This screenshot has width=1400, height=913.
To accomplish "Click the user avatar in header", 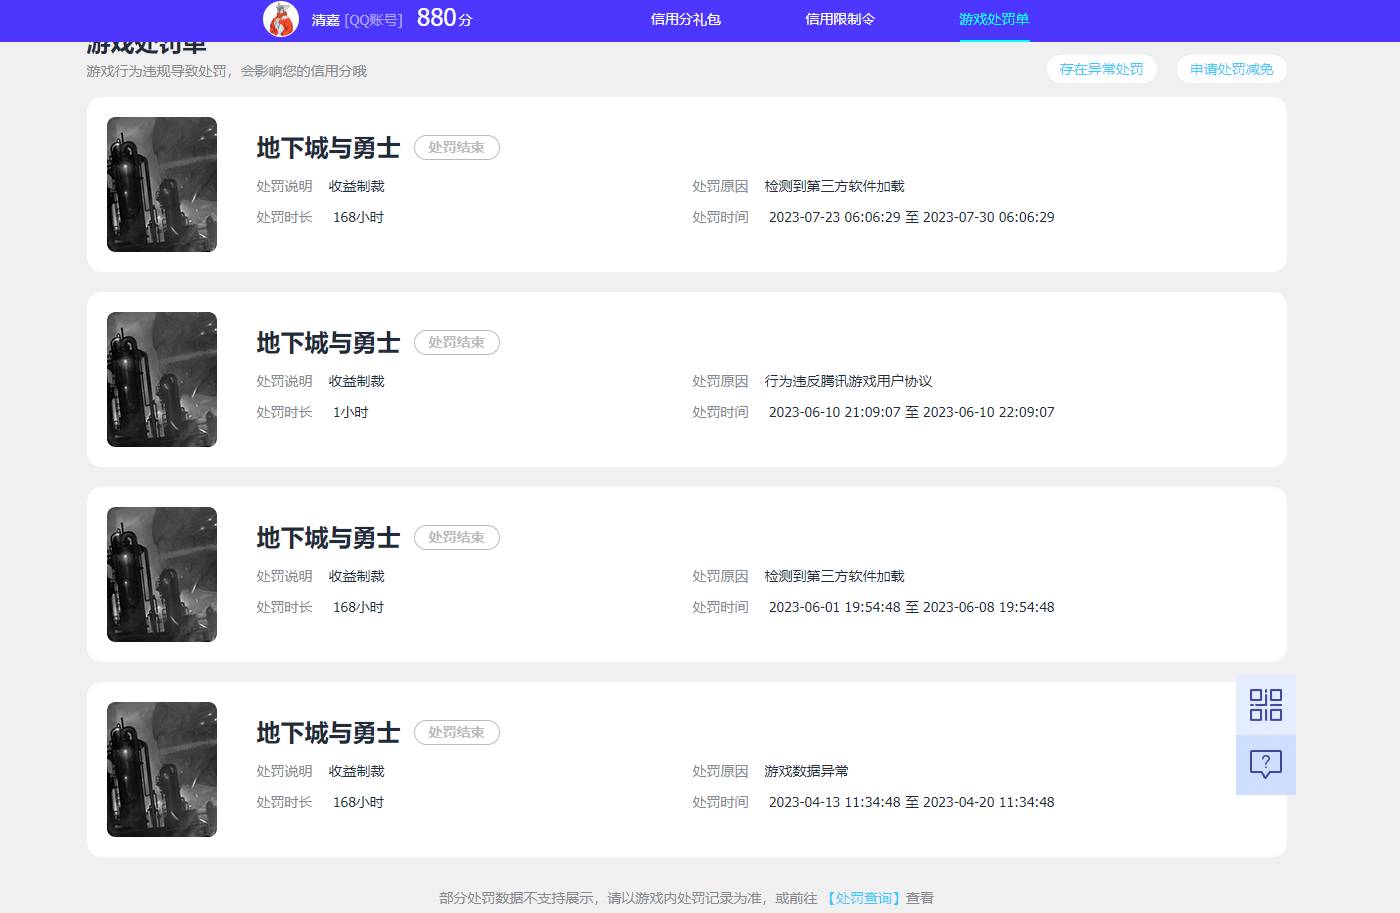I will [281, 19].
